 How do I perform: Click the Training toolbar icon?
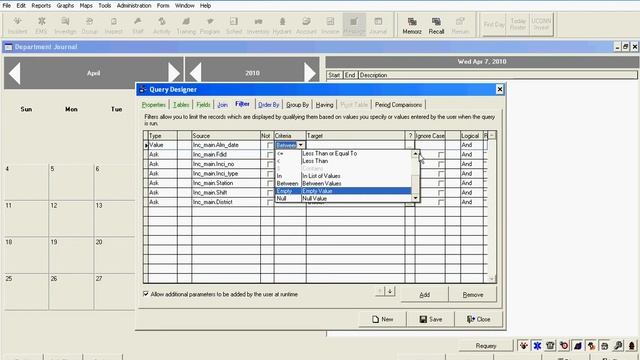click(x=186, y=25)
